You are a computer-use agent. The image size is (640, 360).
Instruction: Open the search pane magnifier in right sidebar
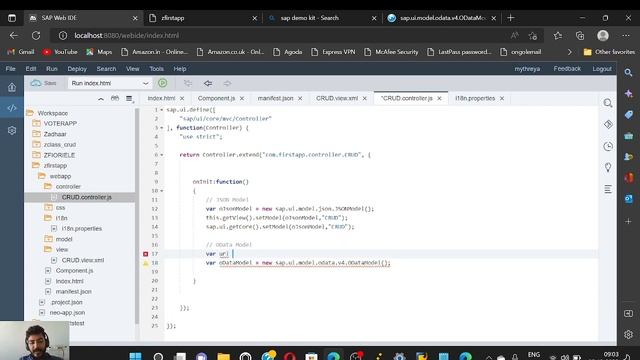pyautogui.click(x=608, y=103)
